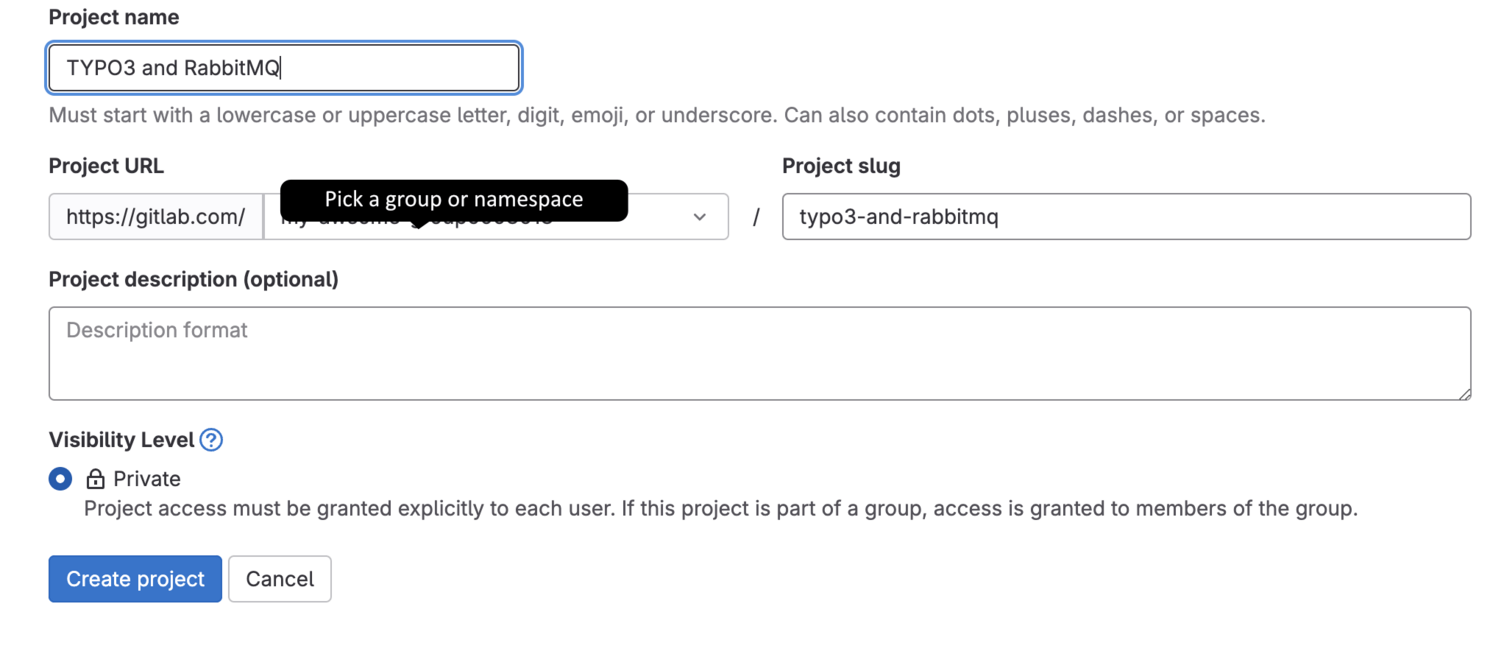
Task: Click the Private label text
Action: pos(152,479)
